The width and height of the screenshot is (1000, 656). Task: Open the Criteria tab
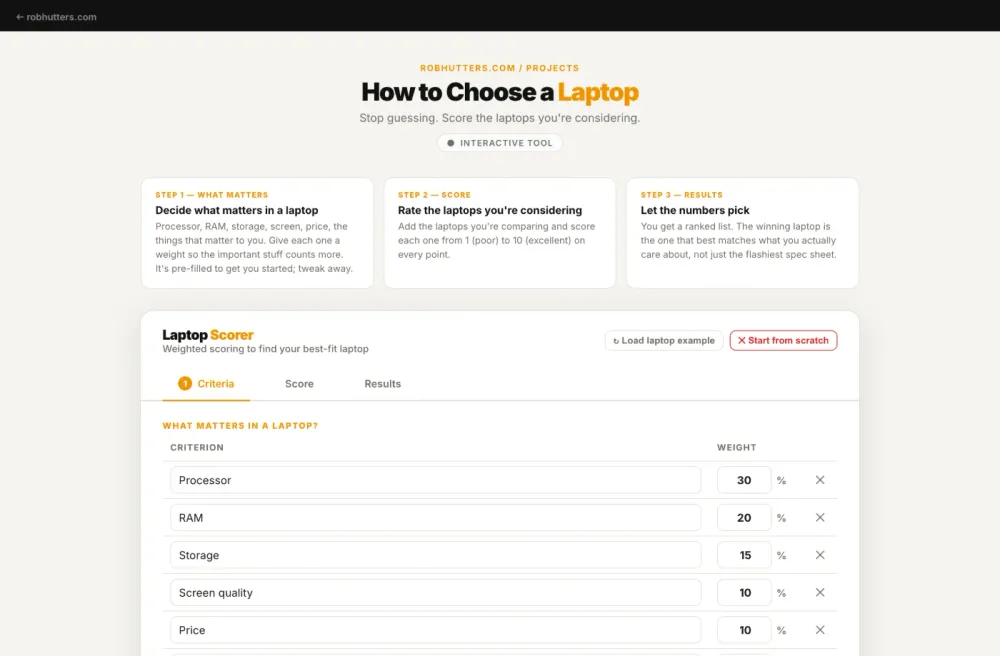click(x=206, y=384)
